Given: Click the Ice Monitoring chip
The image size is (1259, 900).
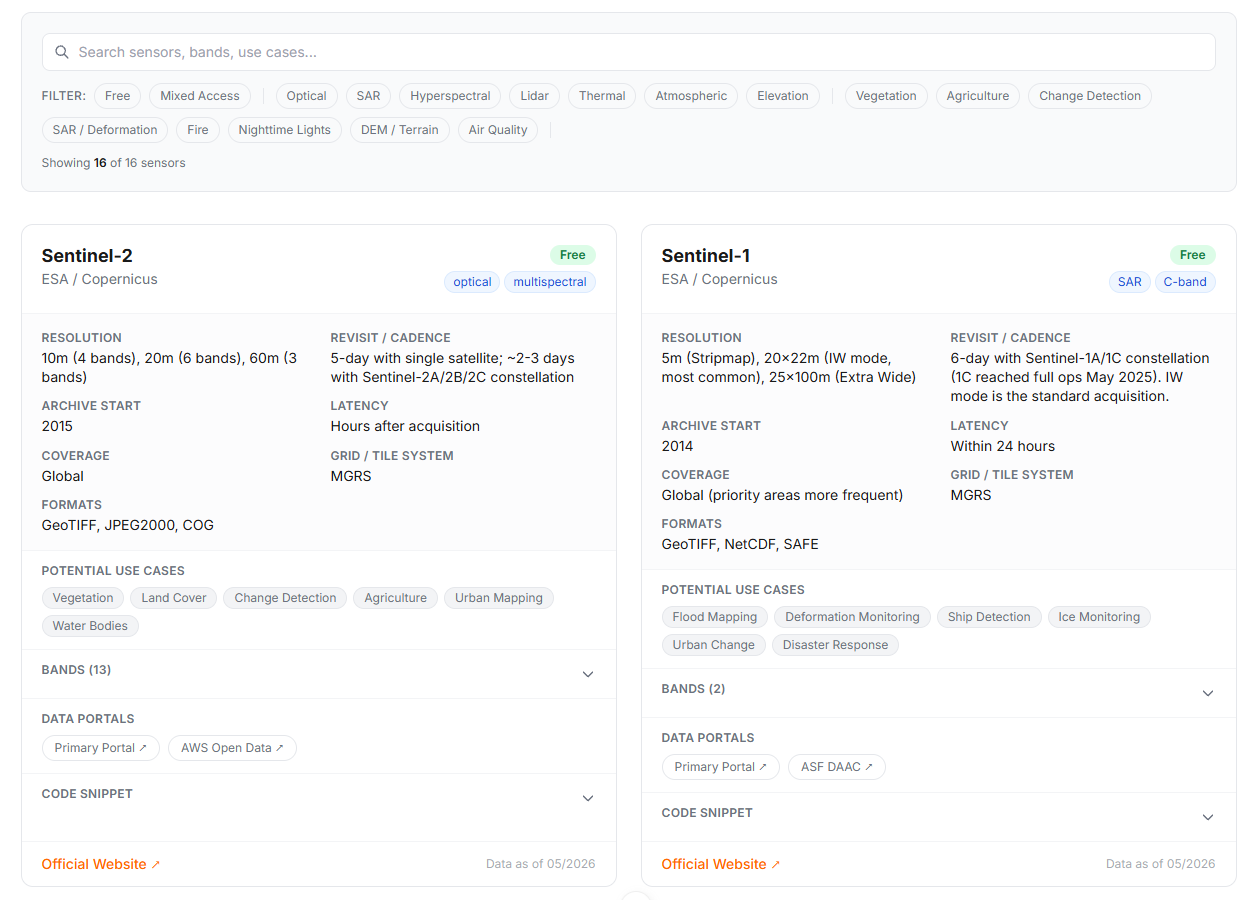Looking at the screenshot, I should tap(1099, 617).
